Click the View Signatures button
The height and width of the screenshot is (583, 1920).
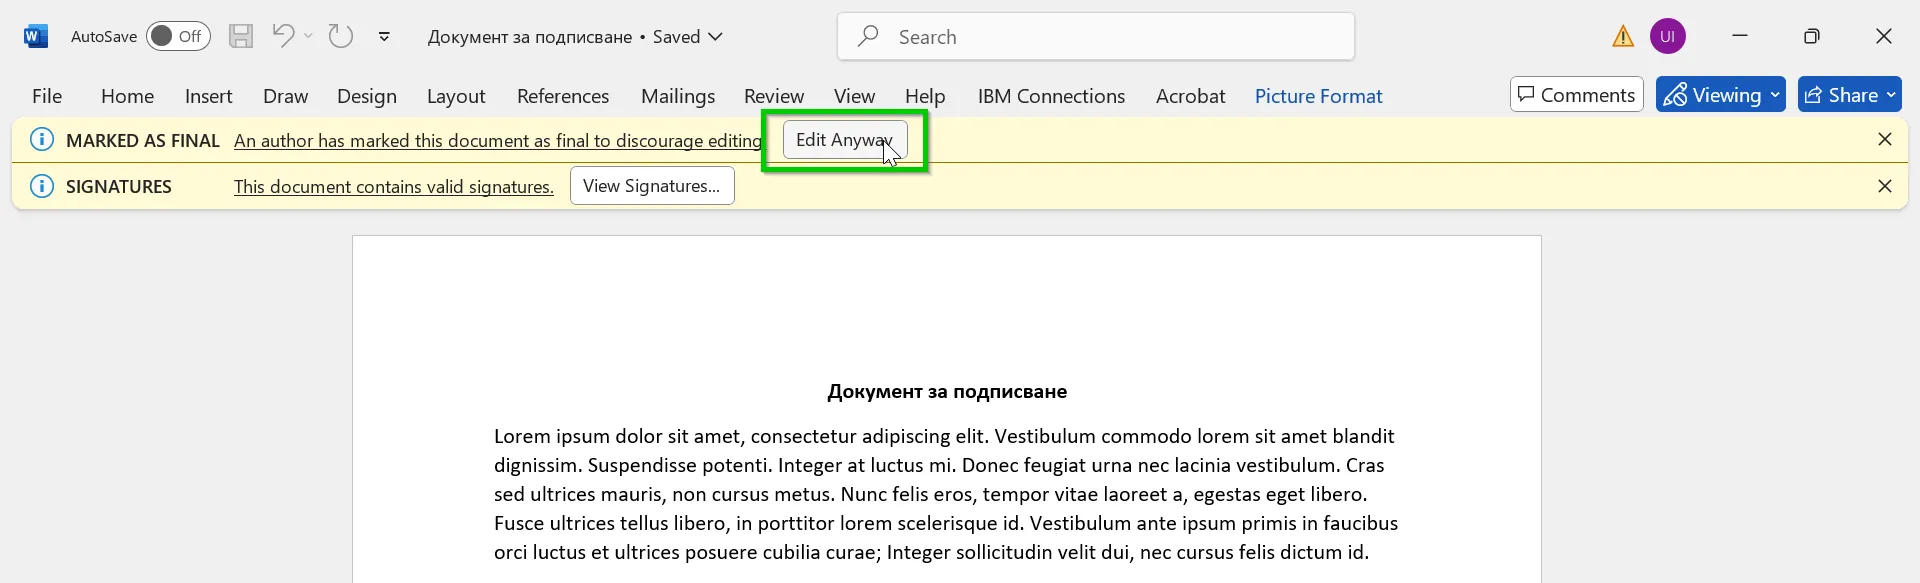point(652,186)
